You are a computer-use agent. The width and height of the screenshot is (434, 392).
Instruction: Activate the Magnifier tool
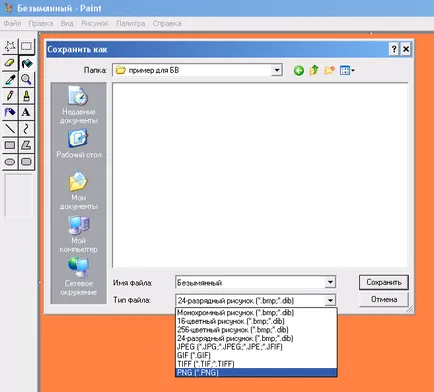pyautogui.click(x=26, y=79)
